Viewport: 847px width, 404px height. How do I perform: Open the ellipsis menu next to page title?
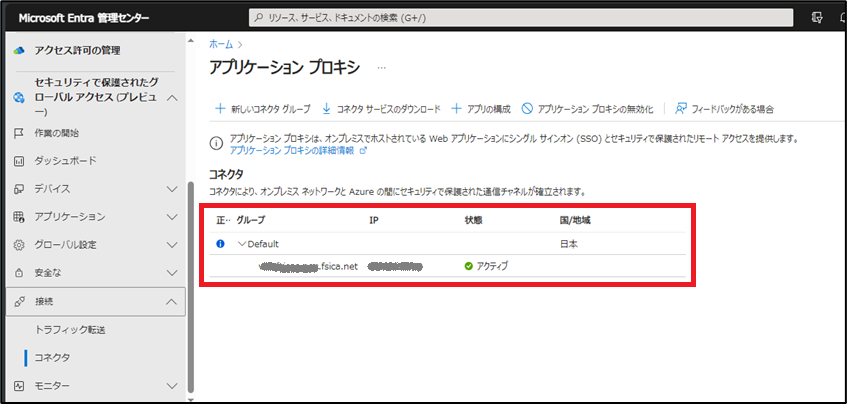[382, 68]
